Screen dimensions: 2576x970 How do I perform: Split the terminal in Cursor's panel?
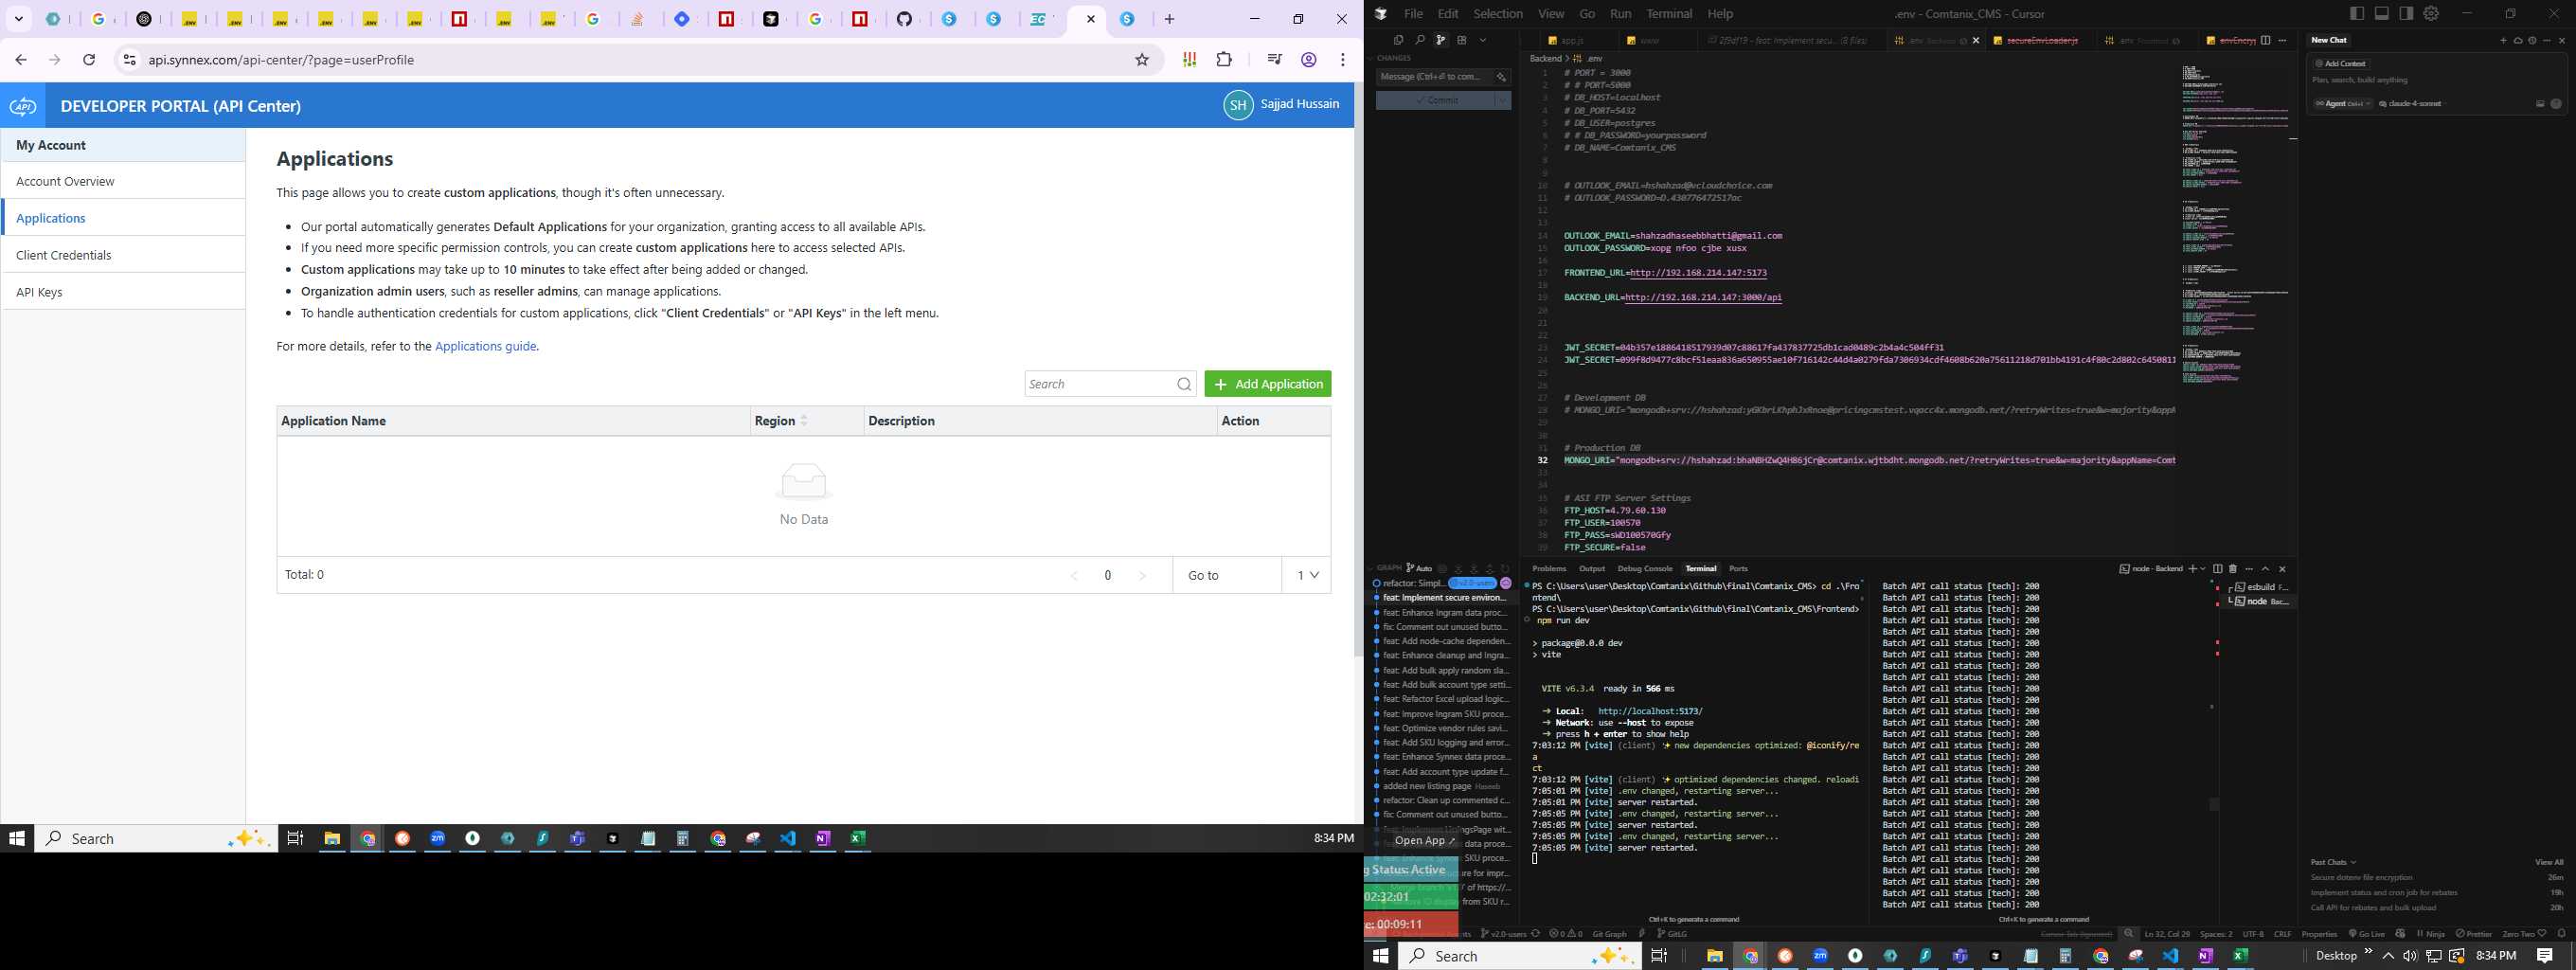pos(2218,569)
